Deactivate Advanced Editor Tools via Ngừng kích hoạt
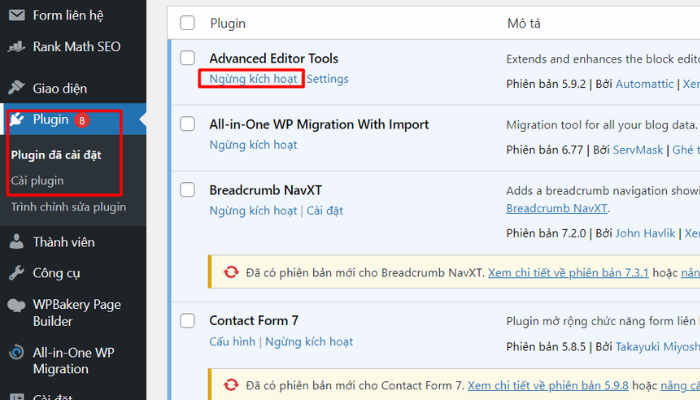Image resolution: width=700 pixels, height=400 pixels. [253, 79]
